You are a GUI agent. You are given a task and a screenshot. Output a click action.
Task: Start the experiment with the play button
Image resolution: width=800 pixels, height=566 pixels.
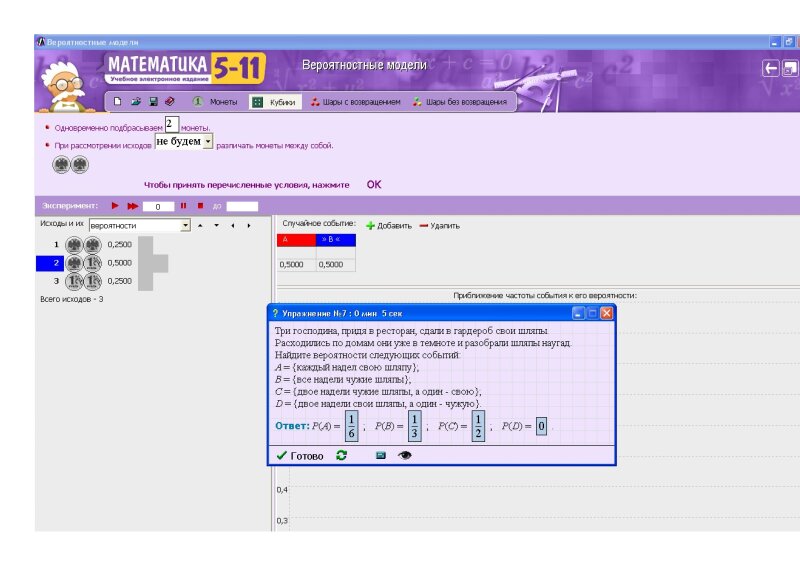coord(115,206)
